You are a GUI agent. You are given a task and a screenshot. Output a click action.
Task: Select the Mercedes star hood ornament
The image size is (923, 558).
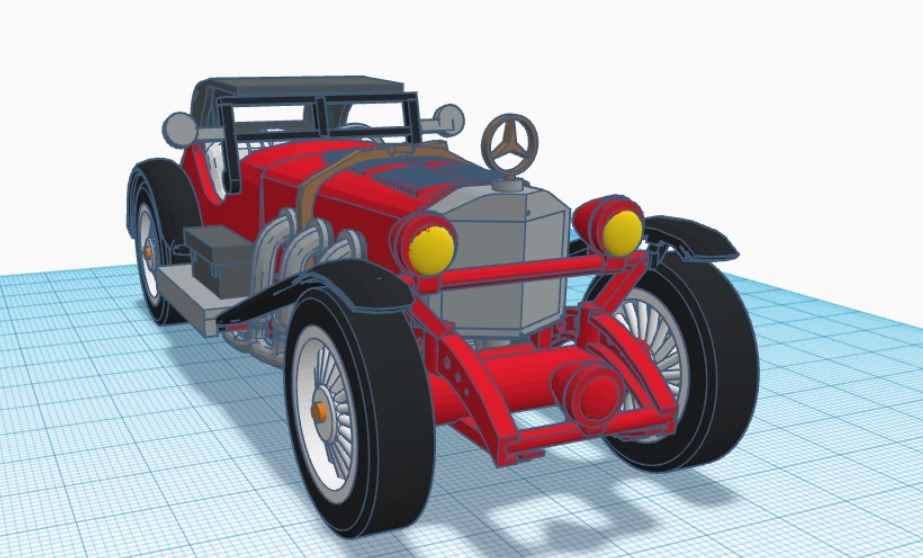[510, 145]
